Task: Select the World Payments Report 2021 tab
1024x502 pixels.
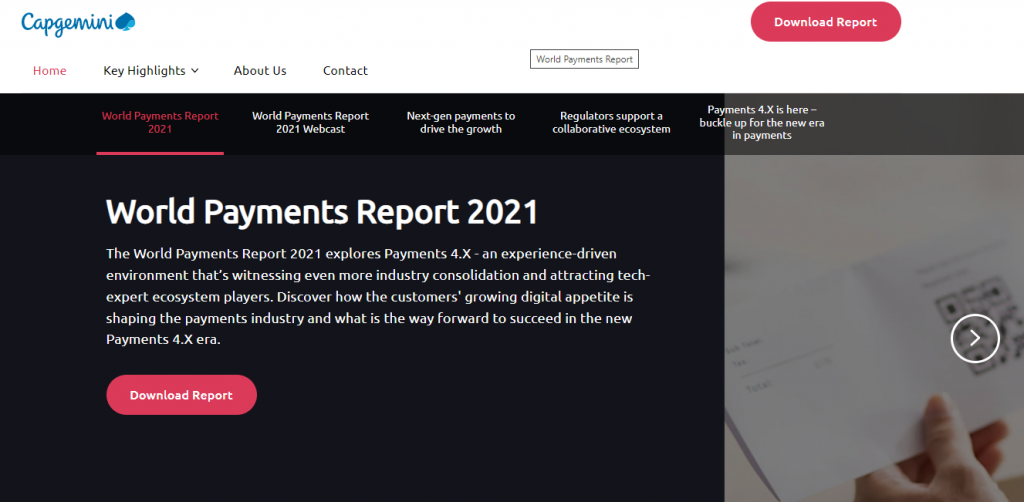Action: click(x=160, y=122)
